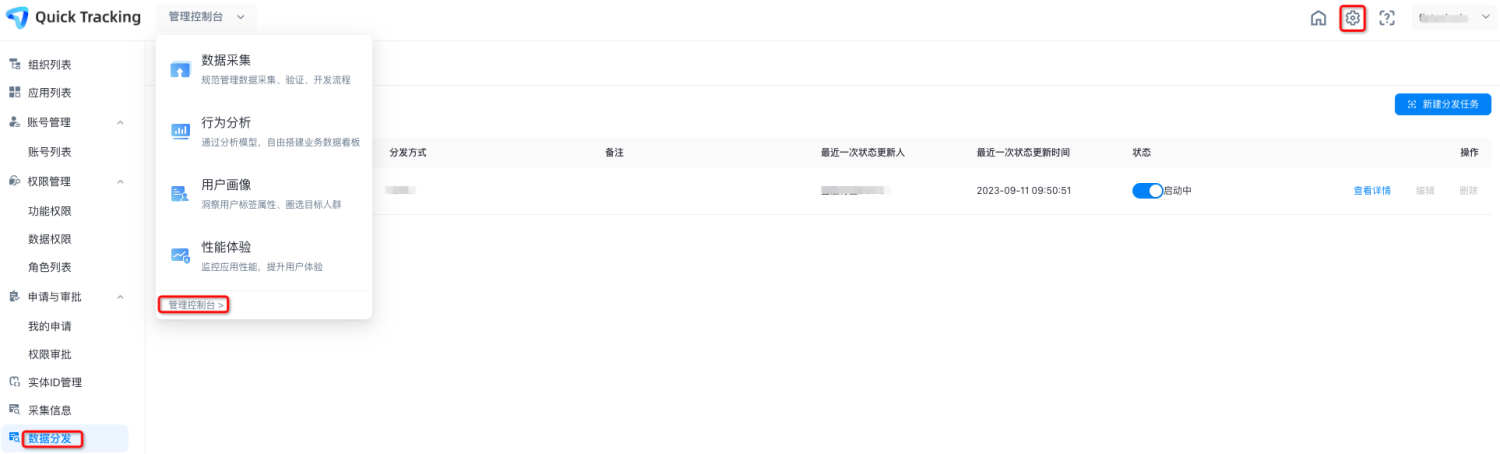Click the 状态 column header

pos(1141,152)
